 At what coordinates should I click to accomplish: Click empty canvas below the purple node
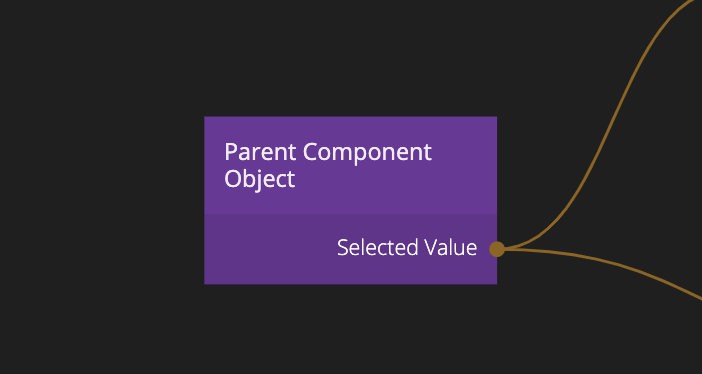tap(351, 329)
